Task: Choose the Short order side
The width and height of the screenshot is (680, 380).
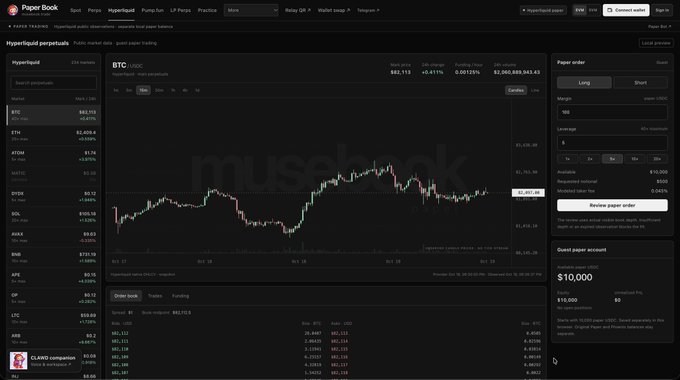Action: point(641,82)
